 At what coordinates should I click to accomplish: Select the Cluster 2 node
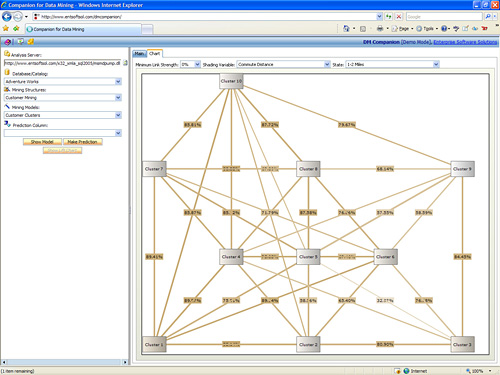pos(308,344)
